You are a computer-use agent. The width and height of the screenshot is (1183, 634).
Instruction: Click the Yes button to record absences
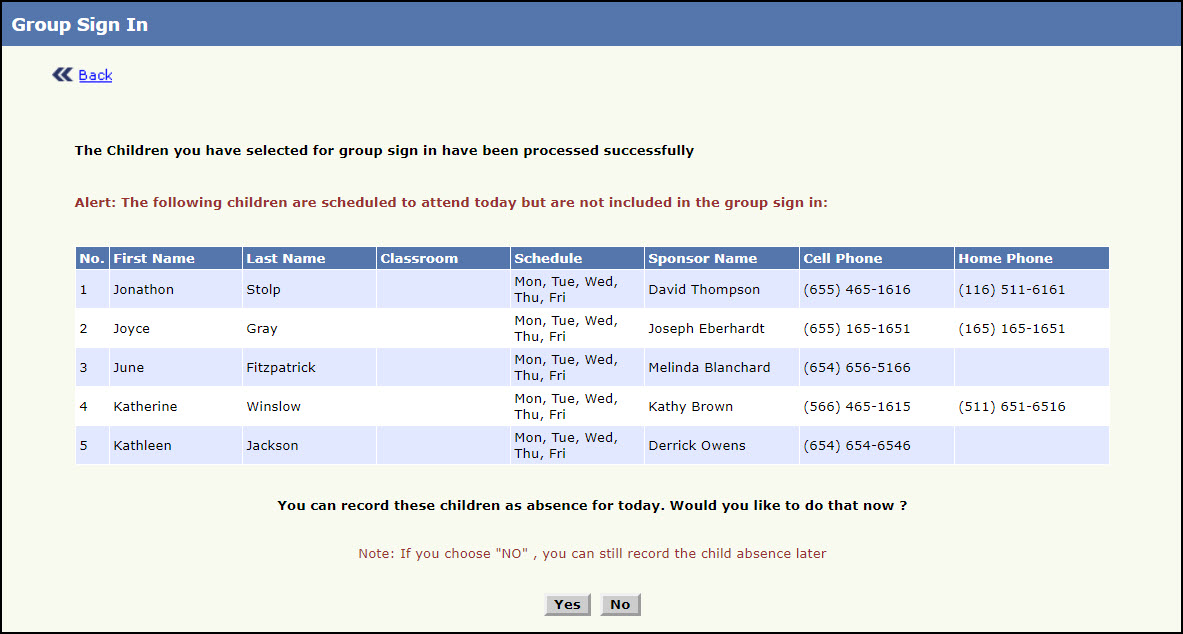(566, 604)
